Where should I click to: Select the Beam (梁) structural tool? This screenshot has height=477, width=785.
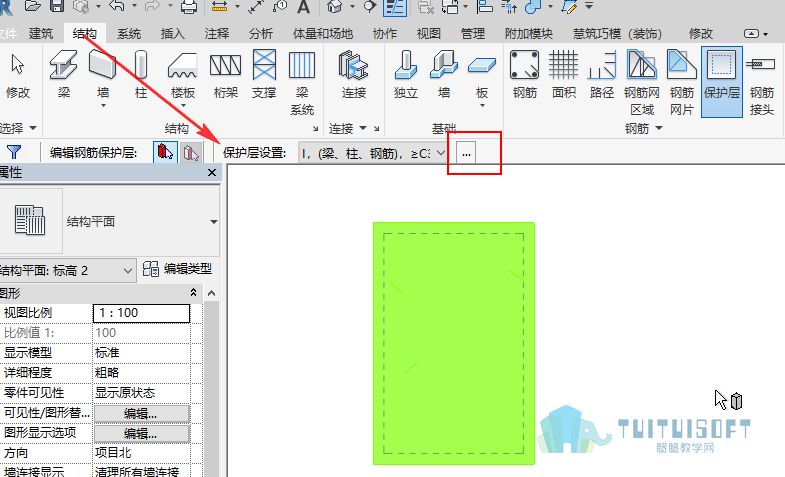(64, 75)
